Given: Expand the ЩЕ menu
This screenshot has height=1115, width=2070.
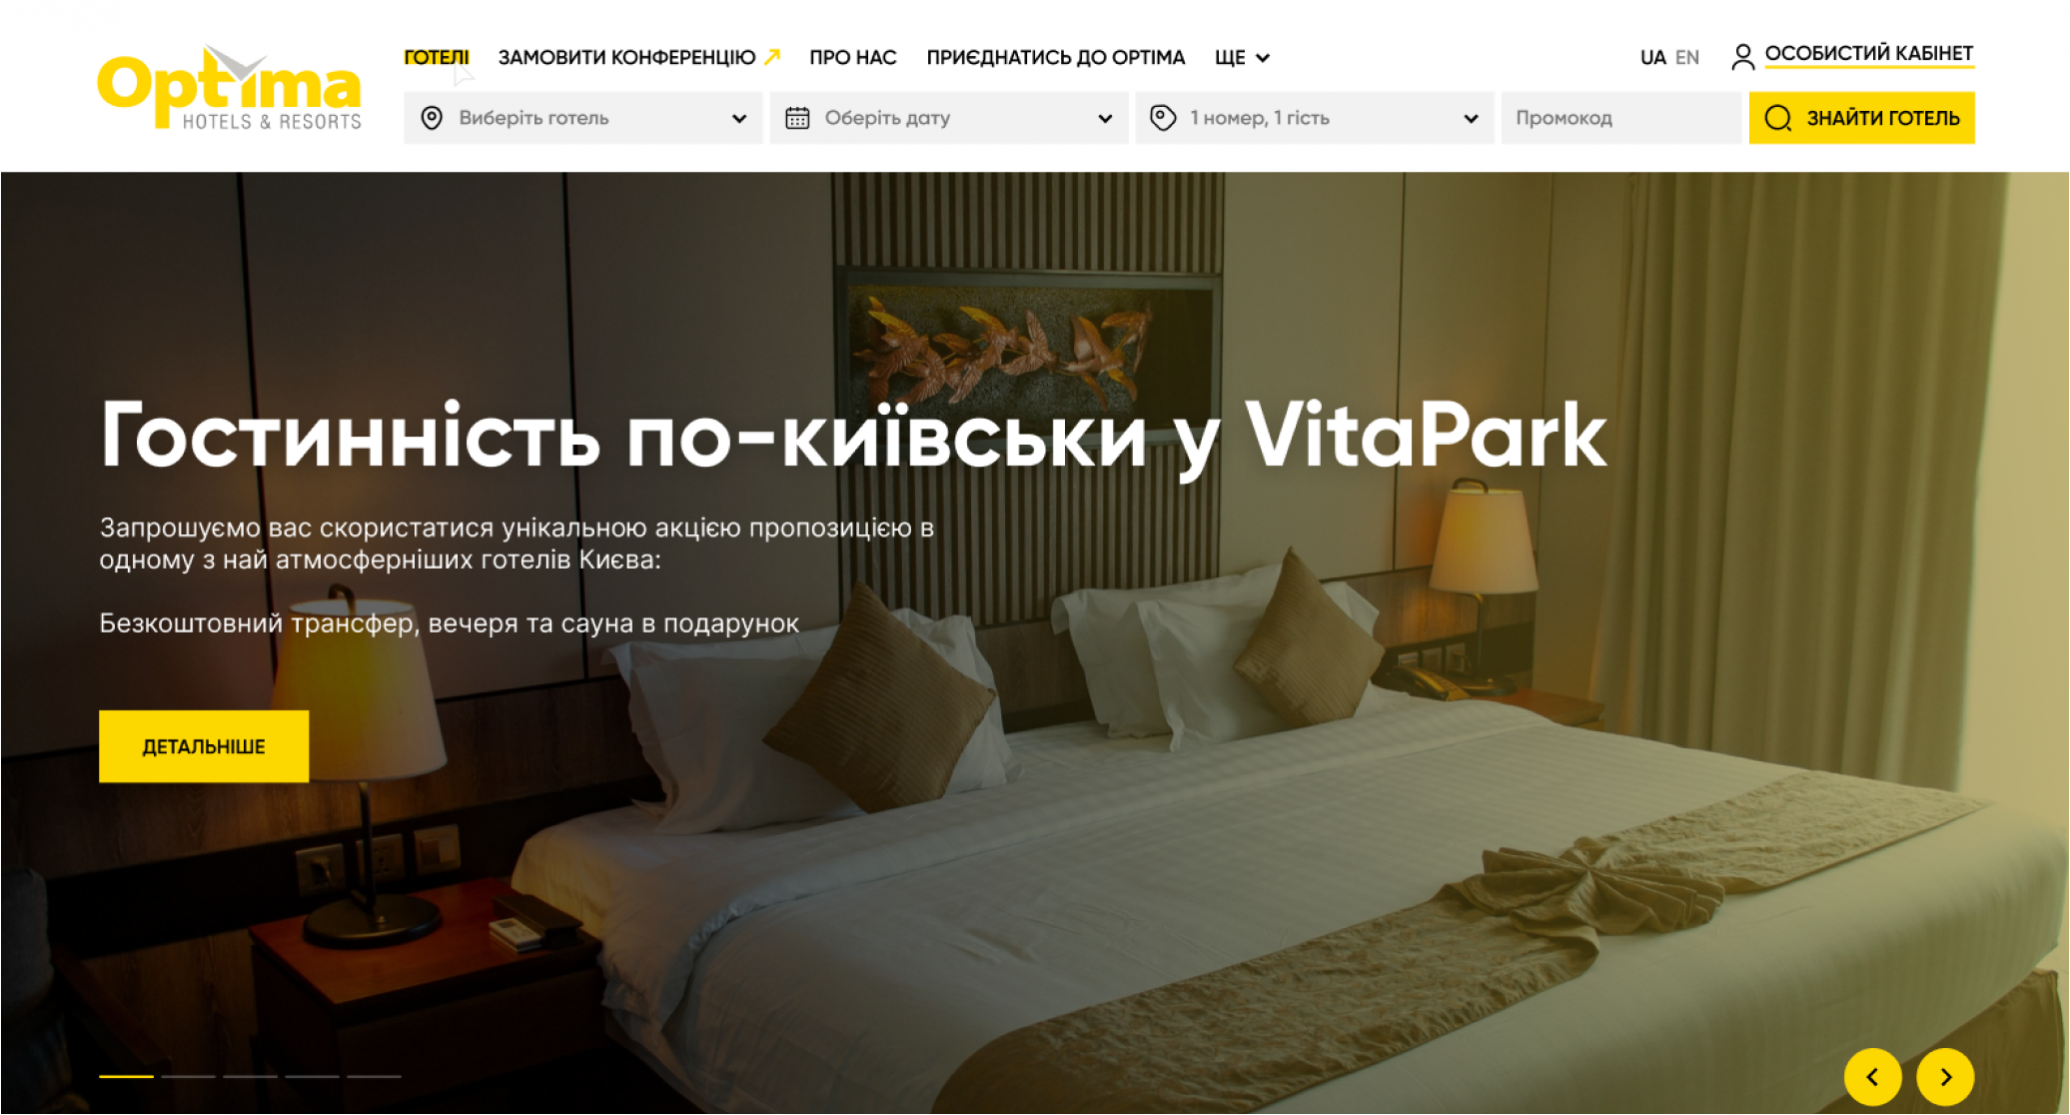Looking at the screenshot, I should tap(1242, 58).
